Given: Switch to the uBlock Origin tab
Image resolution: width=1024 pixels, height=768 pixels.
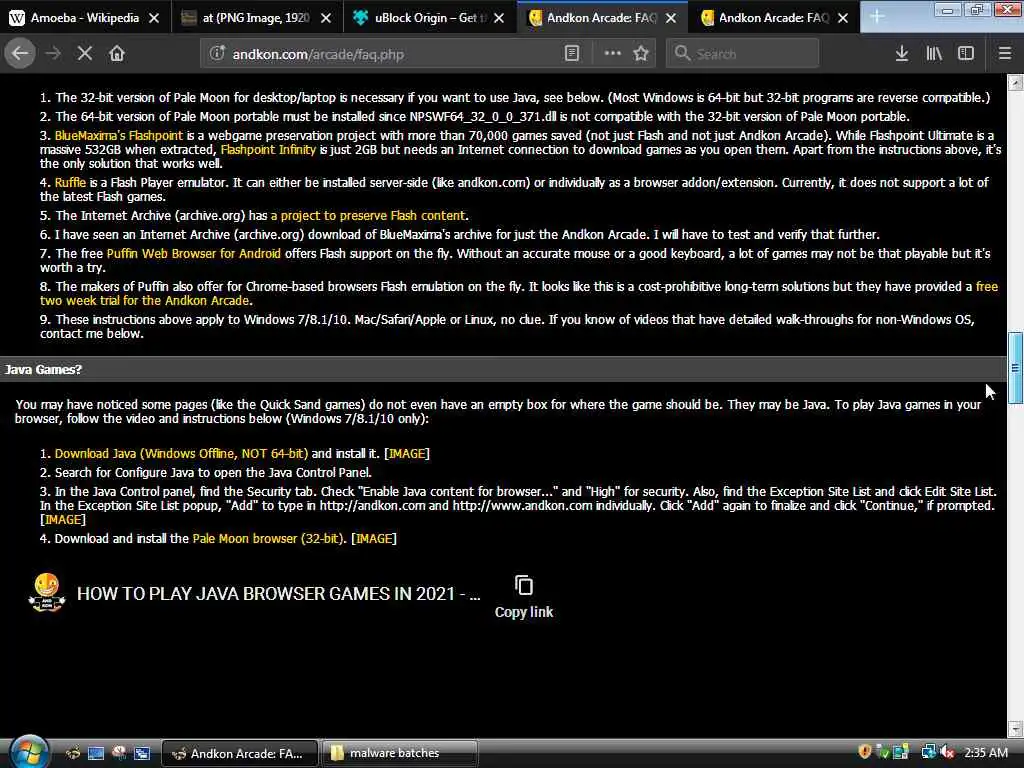Looking at the screenshot, I should pos(429,18).
